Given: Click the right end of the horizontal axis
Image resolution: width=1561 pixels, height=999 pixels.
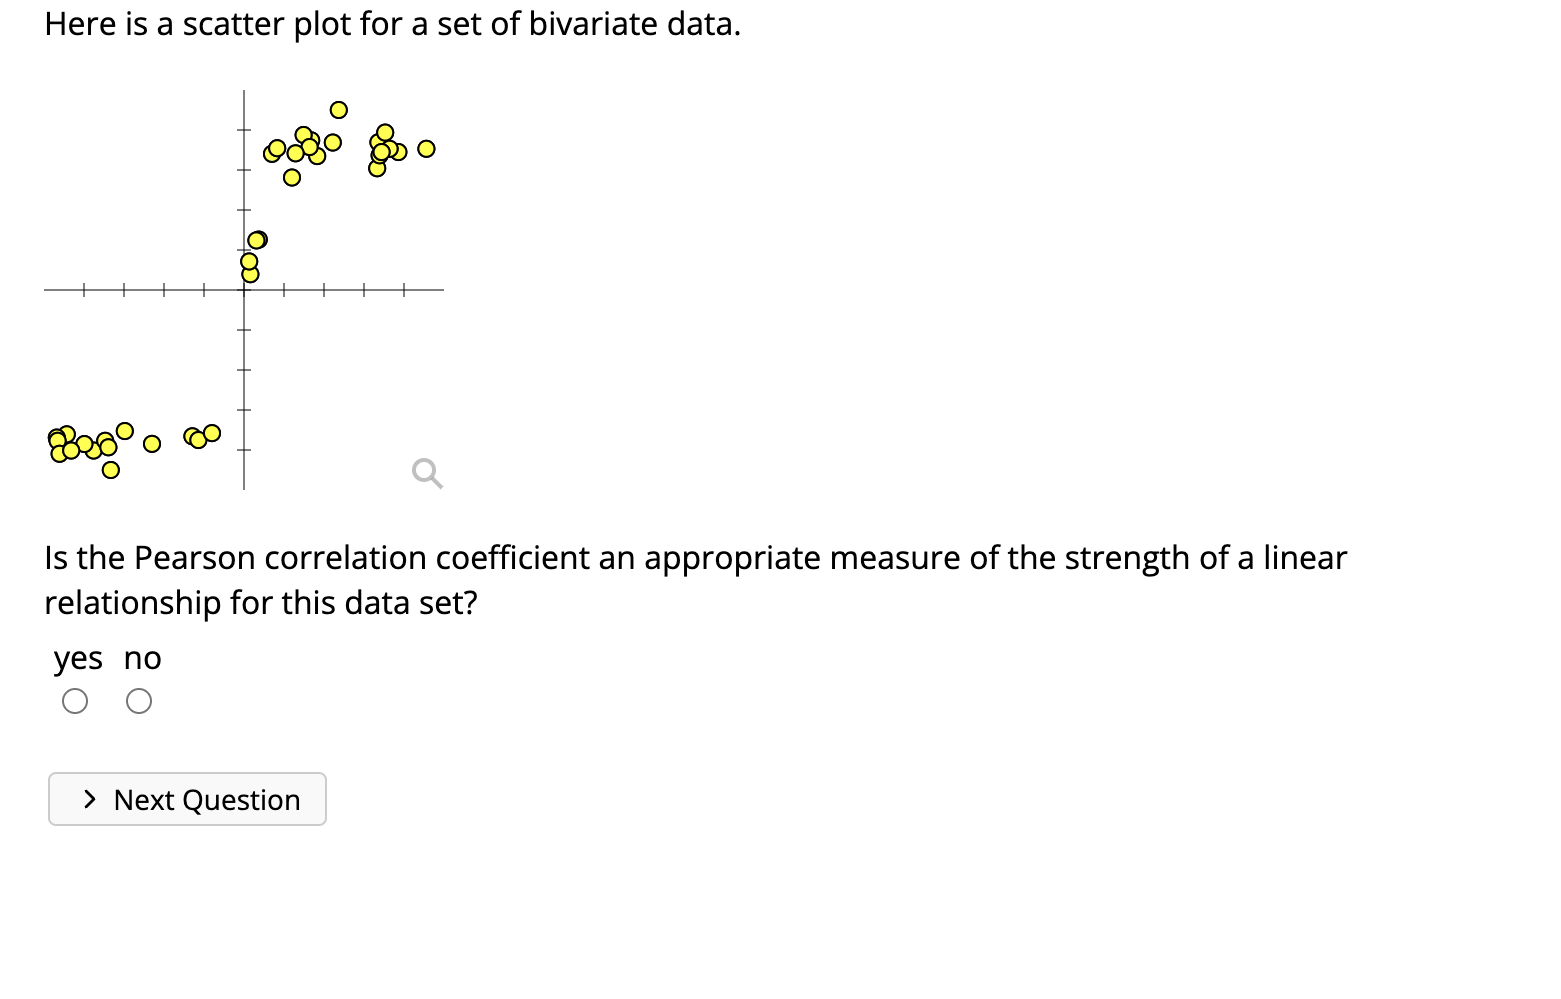Looking at the screenshot, I should coord(441,290).
